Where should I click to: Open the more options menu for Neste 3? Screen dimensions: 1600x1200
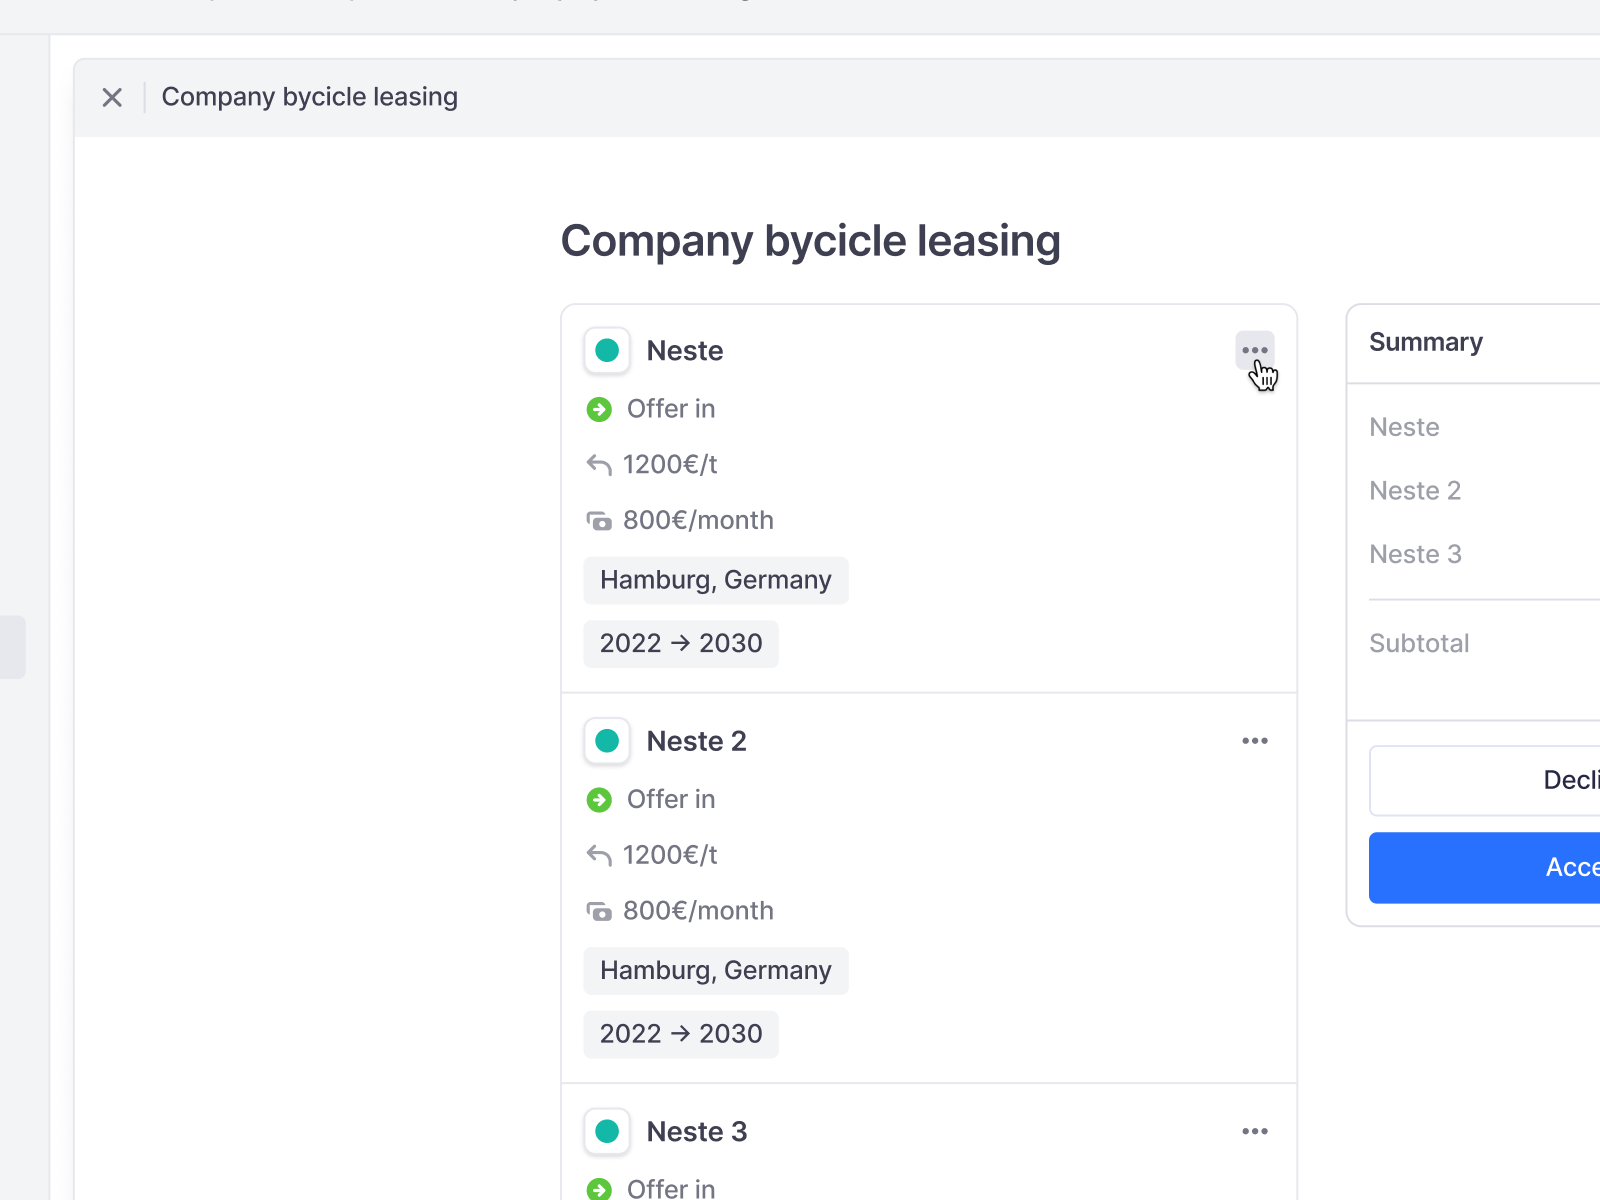[x=1254, y=1131]
